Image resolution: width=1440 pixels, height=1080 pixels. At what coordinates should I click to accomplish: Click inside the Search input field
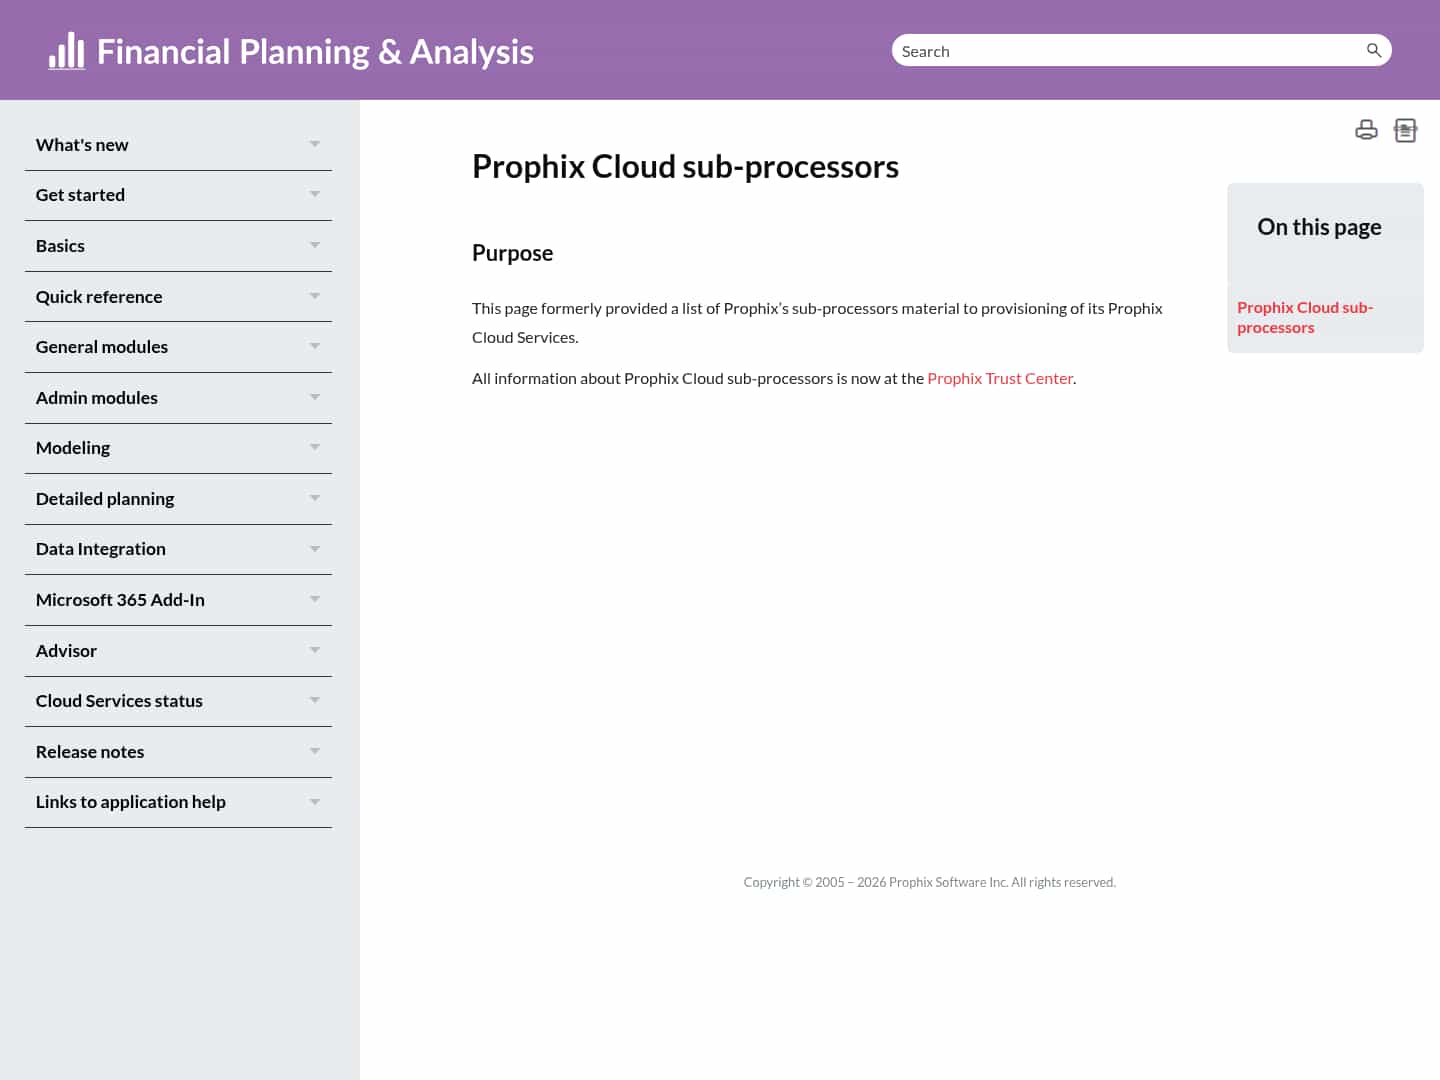pyautogui.click(x=1100, y=50)
